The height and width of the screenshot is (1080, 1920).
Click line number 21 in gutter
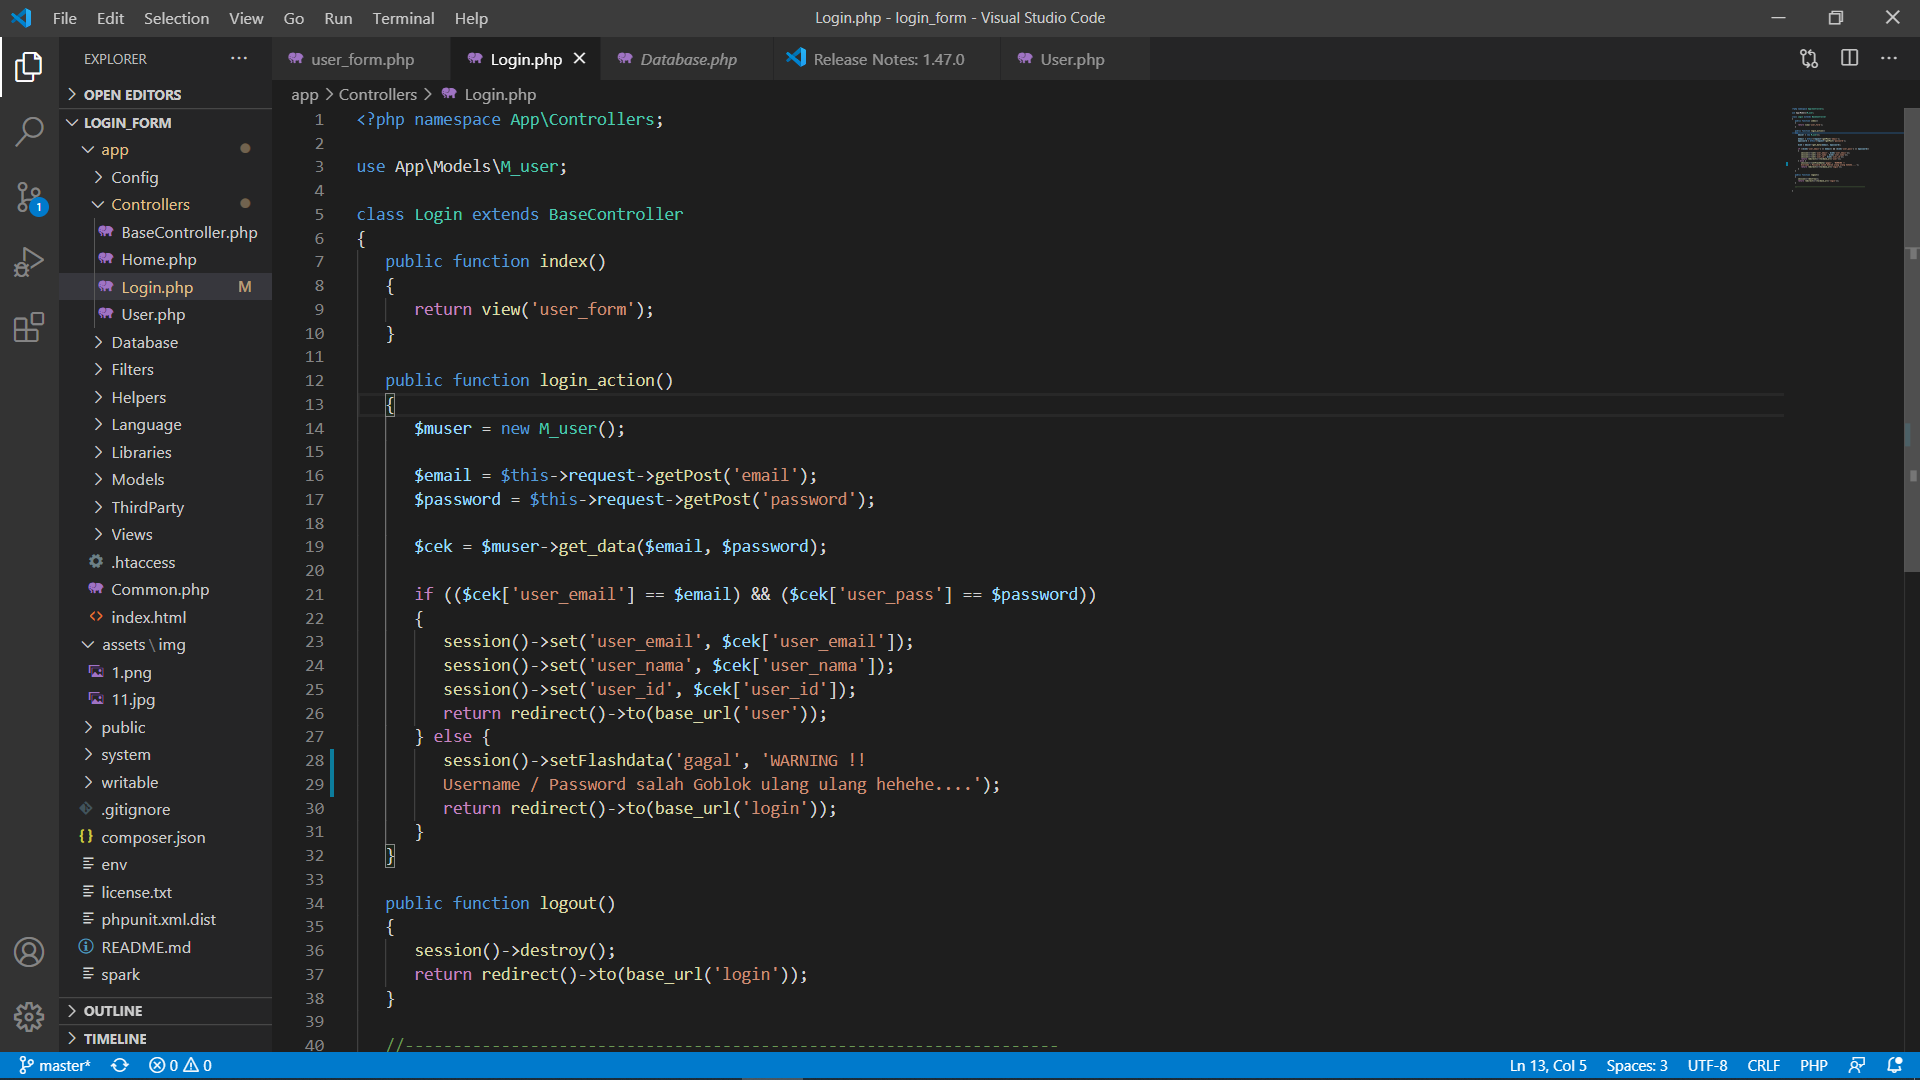[315, 594]
